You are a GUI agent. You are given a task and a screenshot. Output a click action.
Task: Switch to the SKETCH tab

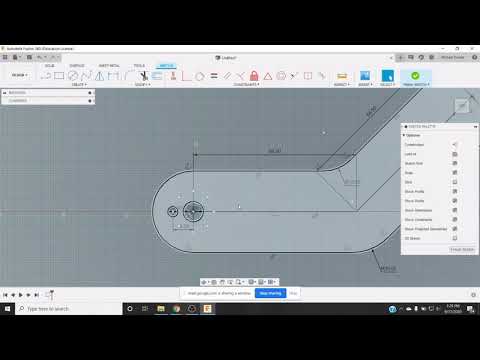pyautogui.click(x=166, y=66)
